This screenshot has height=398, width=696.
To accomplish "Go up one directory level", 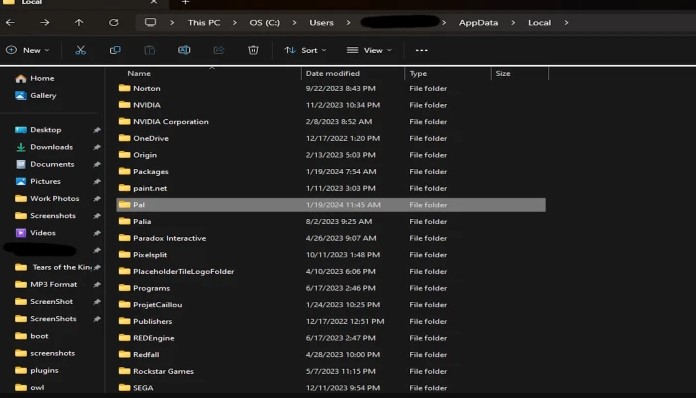I will [79, 22].
